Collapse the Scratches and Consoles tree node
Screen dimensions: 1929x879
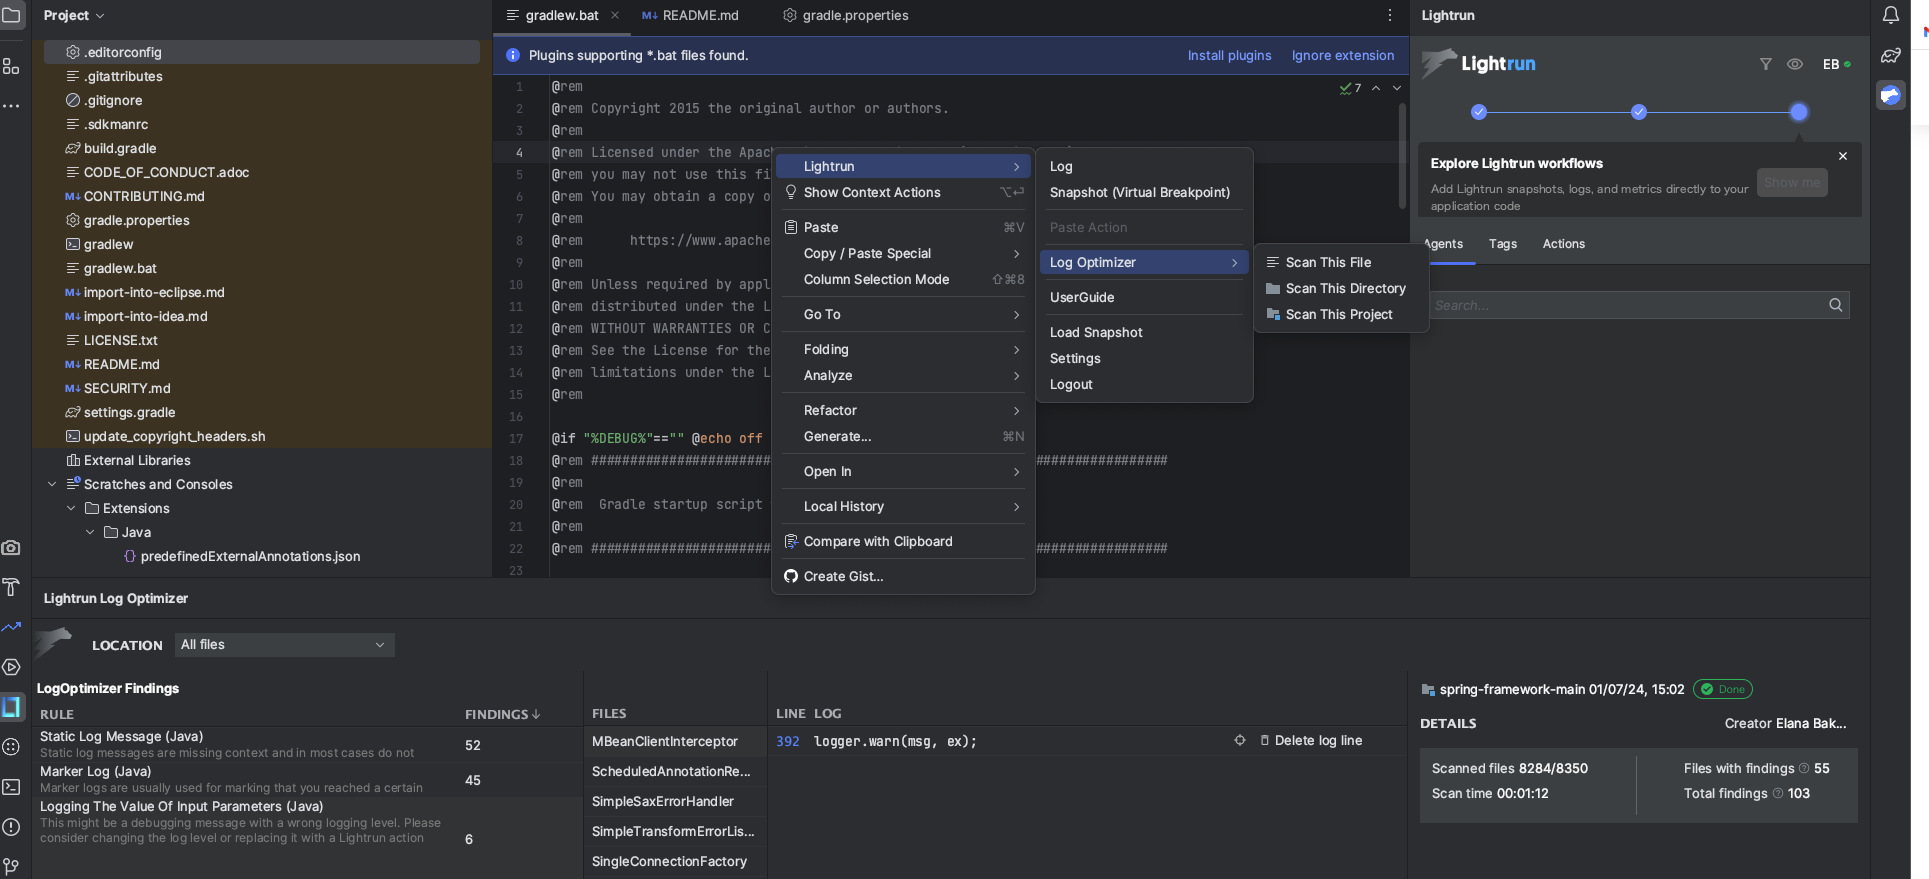point(52,484)
